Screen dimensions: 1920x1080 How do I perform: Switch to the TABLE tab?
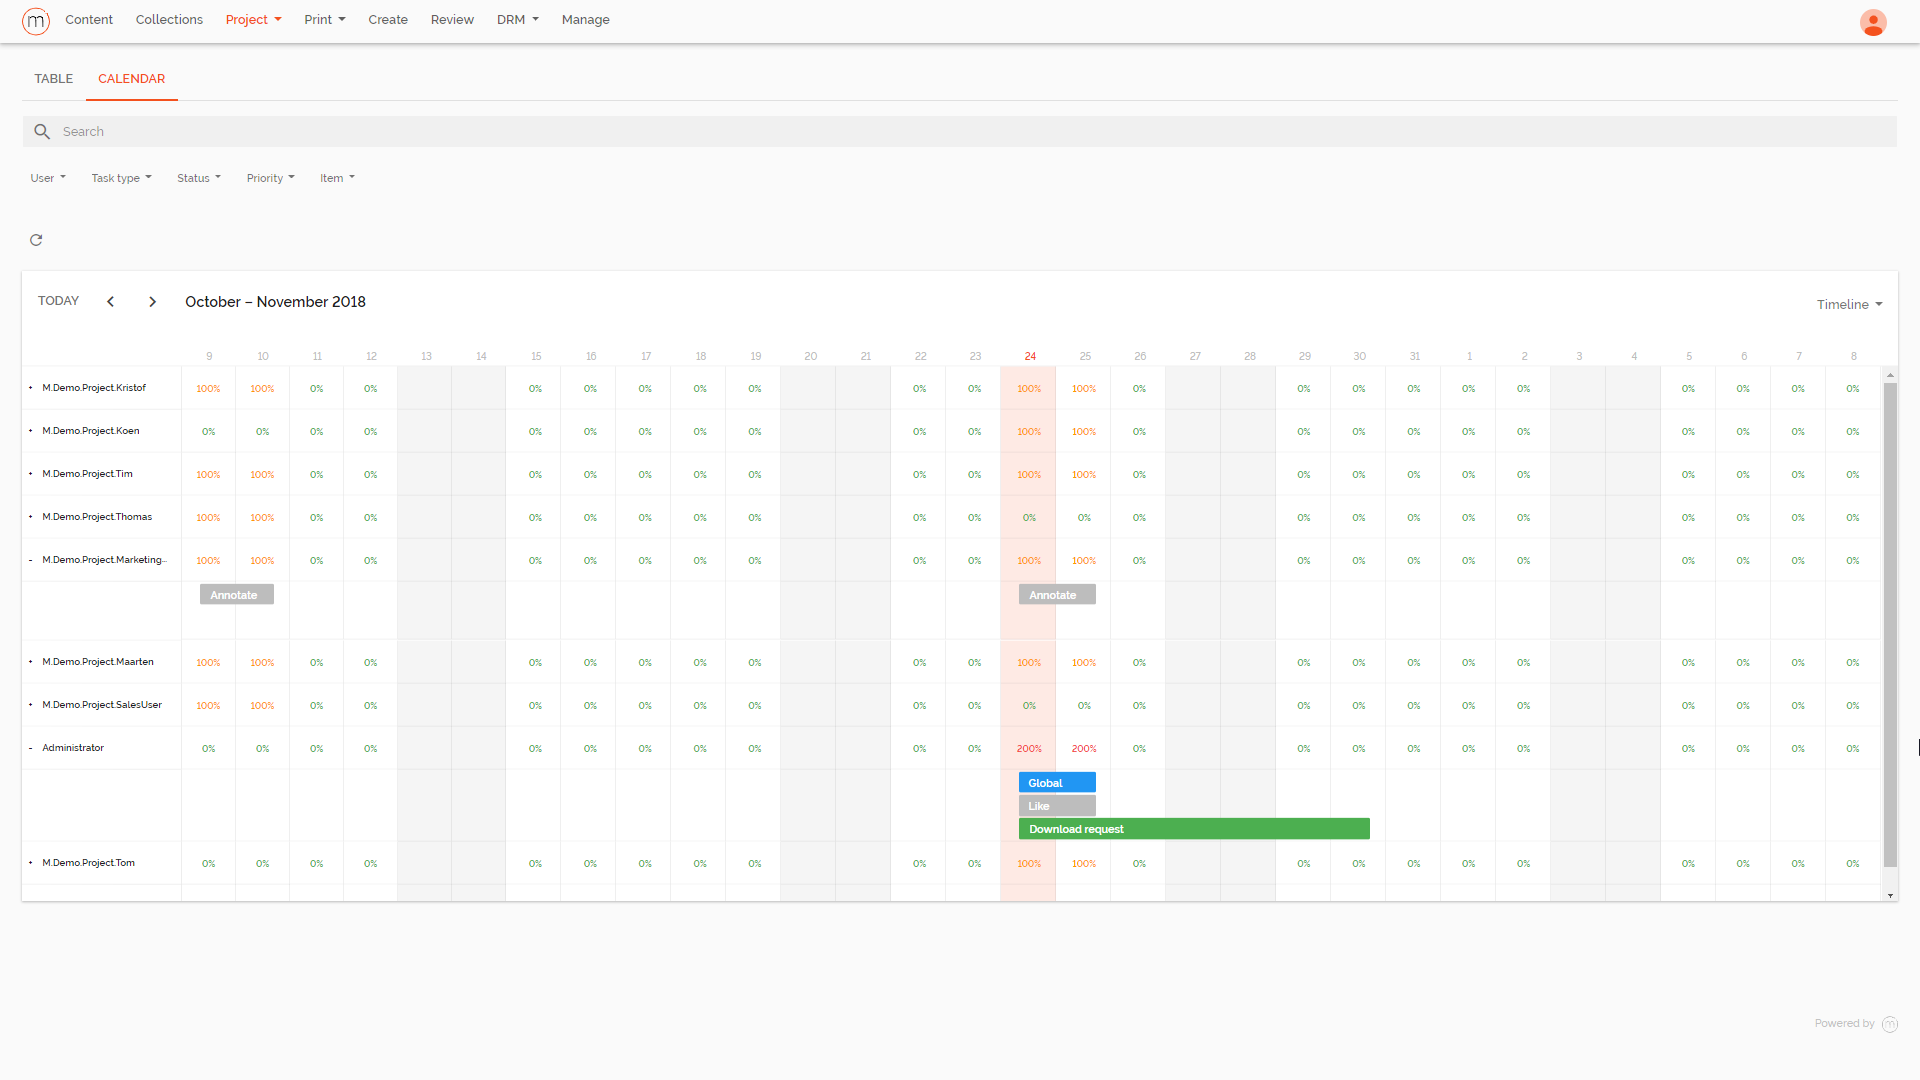tap(53, 79)
